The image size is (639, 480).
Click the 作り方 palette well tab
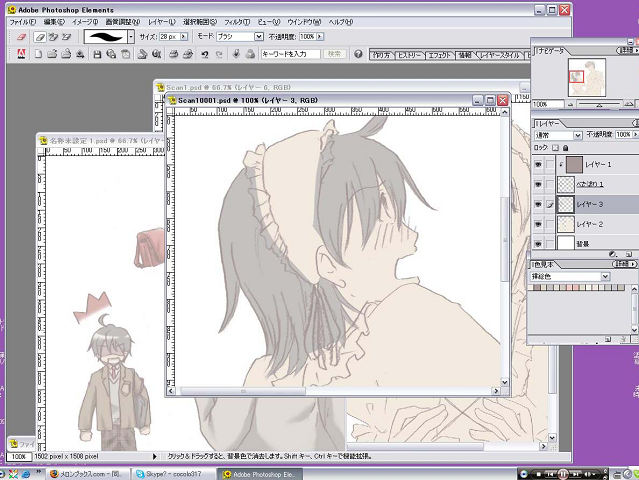[381, 55]
